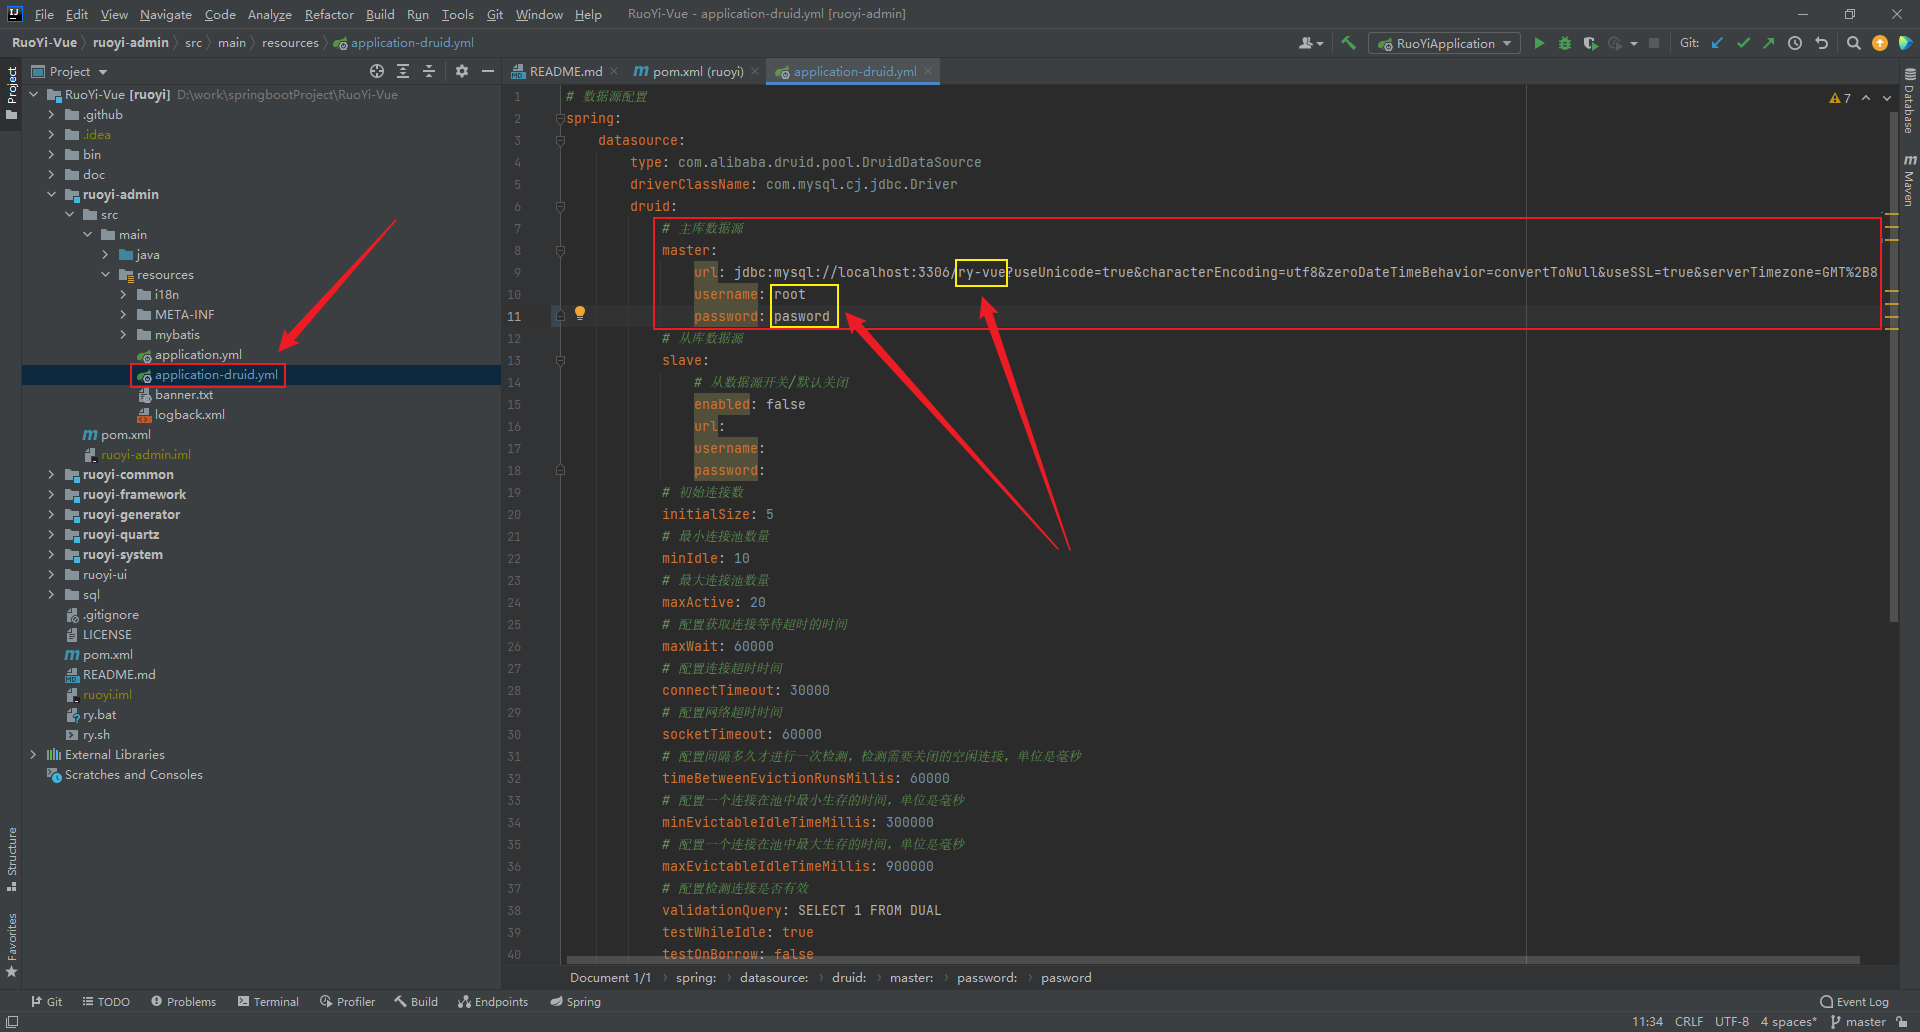Click the Git push arrow icon

[x=1769, y=43]
